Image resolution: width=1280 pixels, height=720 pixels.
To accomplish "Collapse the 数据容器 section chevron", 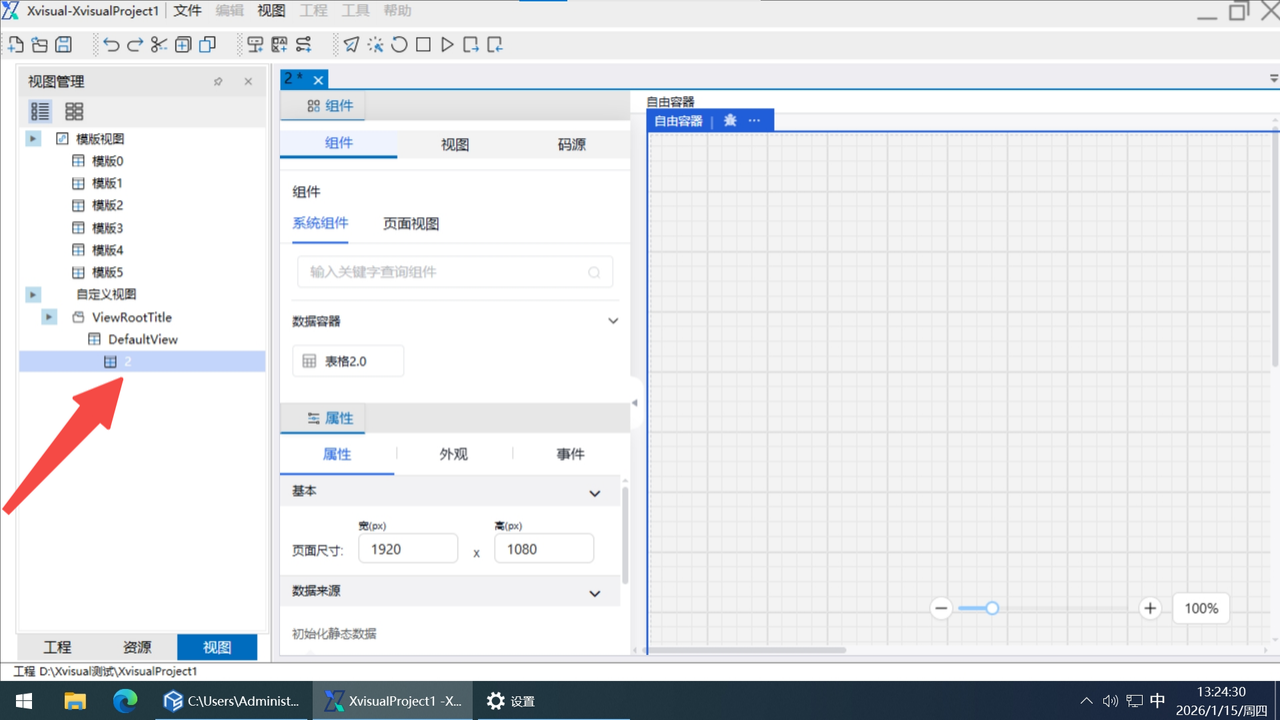I will coord(613,321).
